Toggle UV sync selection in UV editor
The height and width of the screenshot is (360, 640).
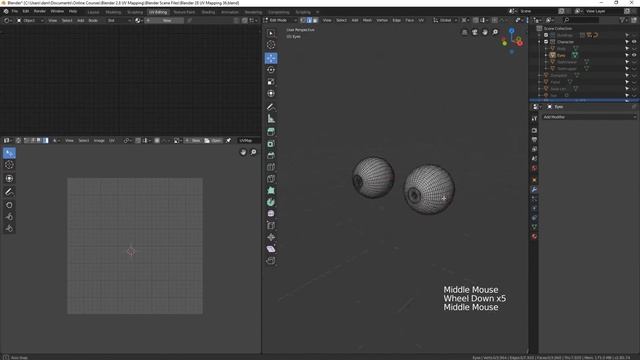pyautogui.click(x=18, y=140)
